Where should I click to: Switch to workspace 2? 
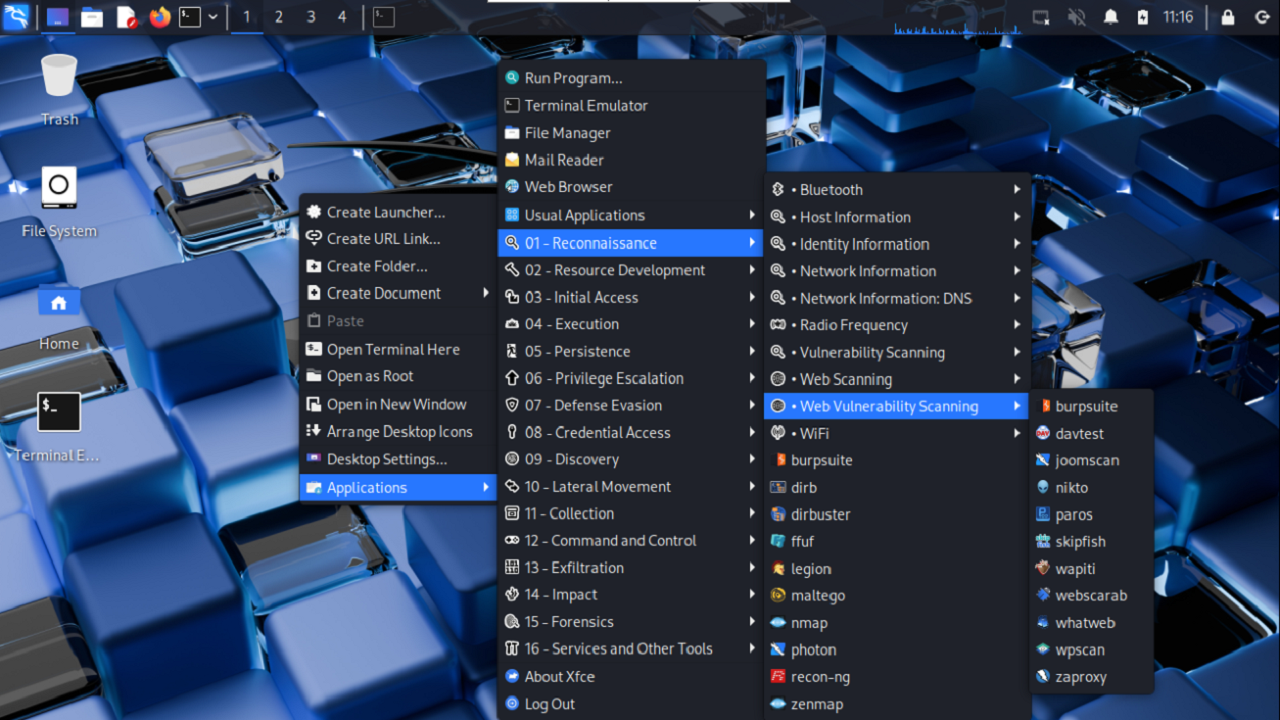click(278, 16)
